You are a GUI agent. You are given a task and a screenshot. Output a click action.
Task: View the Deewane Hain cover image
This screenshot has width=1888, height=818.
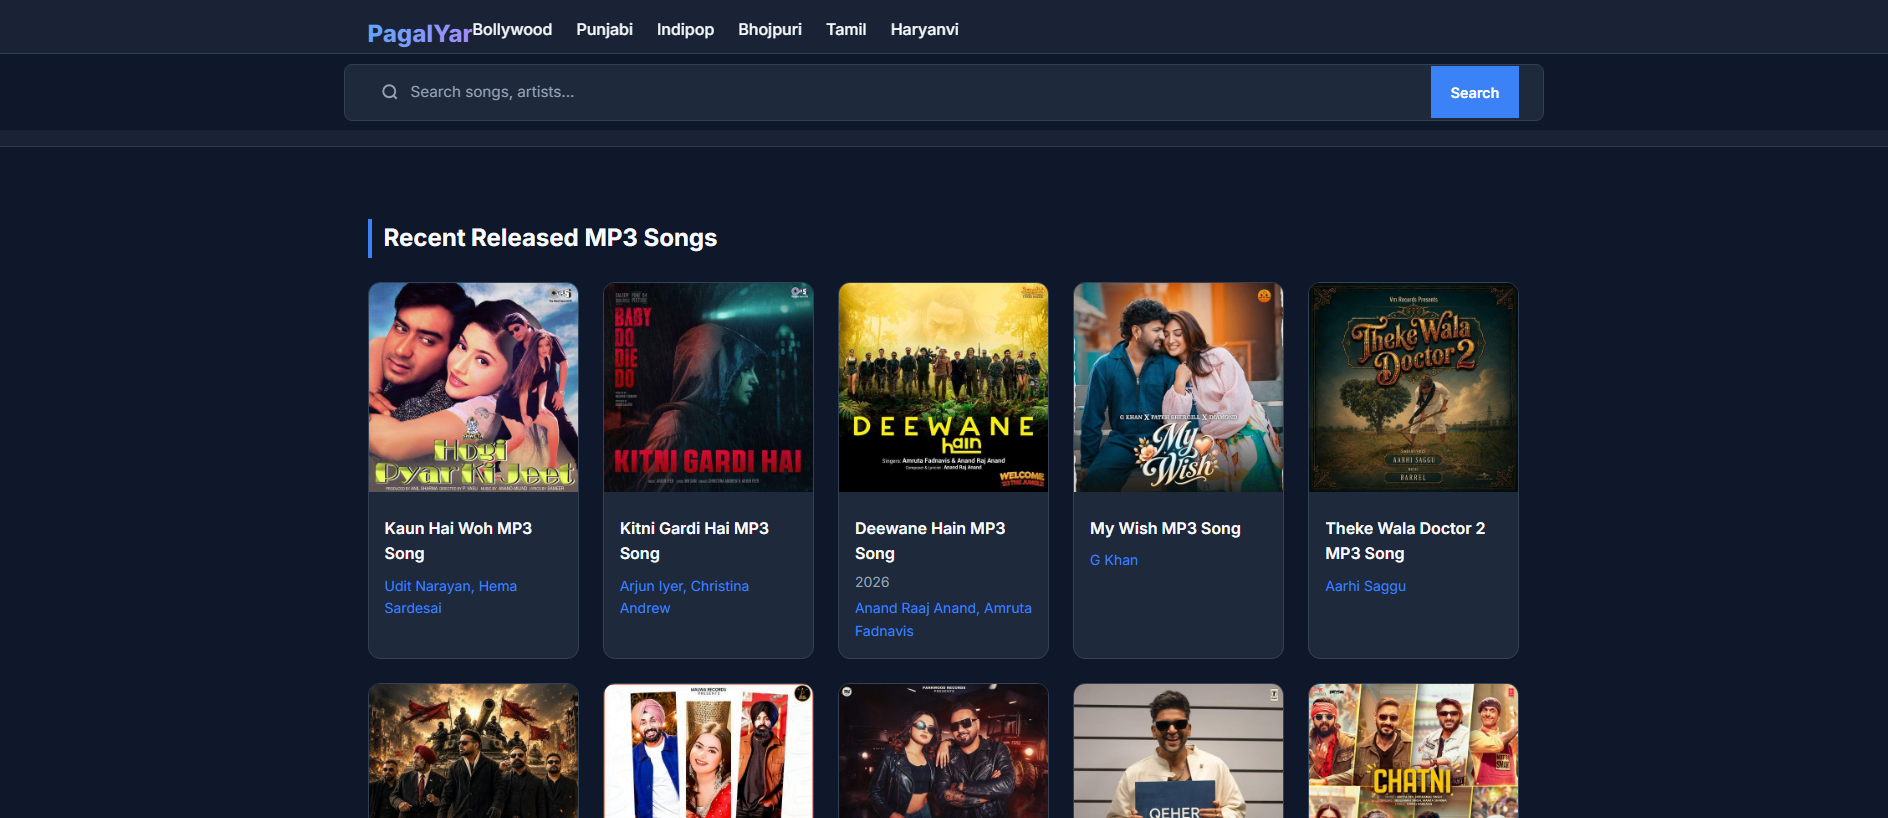click(944, 387)
